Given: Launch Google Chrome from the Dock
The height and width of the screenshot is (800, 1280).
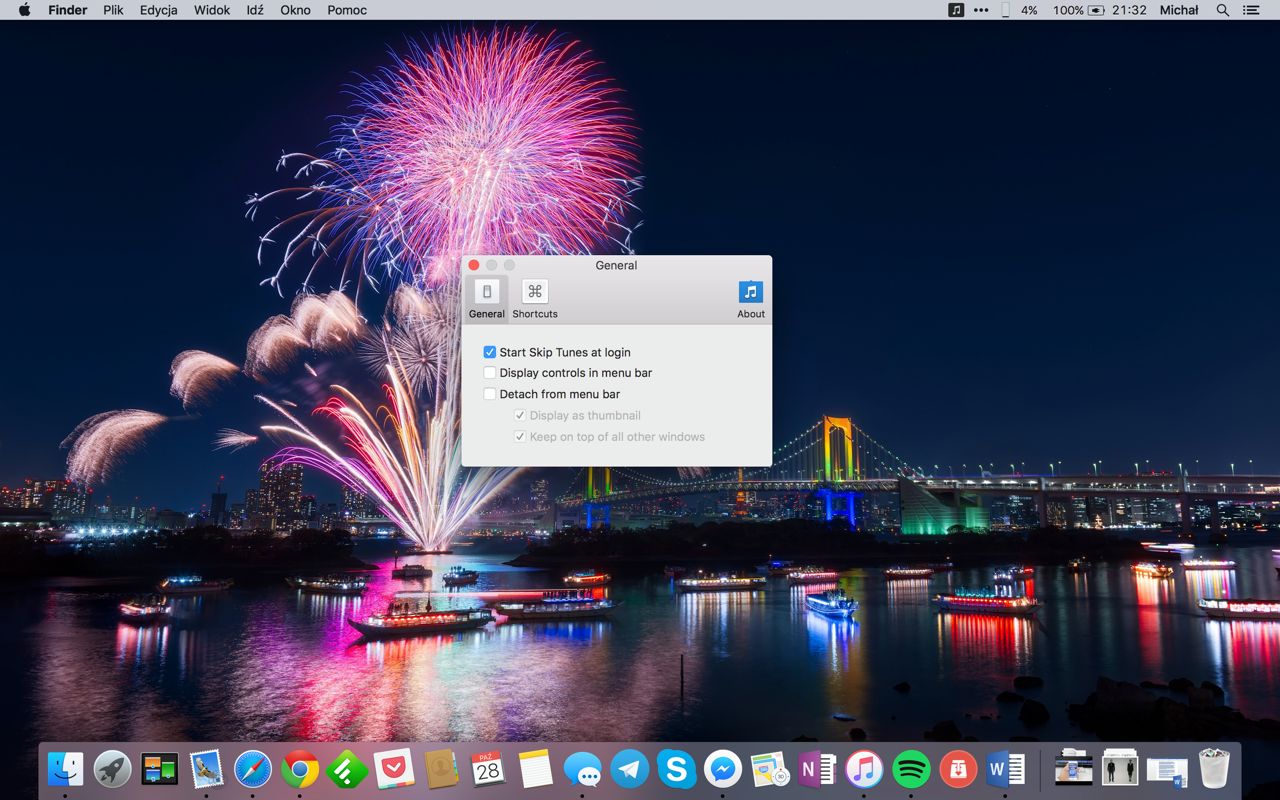Looking at the screenshot, I should (x=300, y=769).
